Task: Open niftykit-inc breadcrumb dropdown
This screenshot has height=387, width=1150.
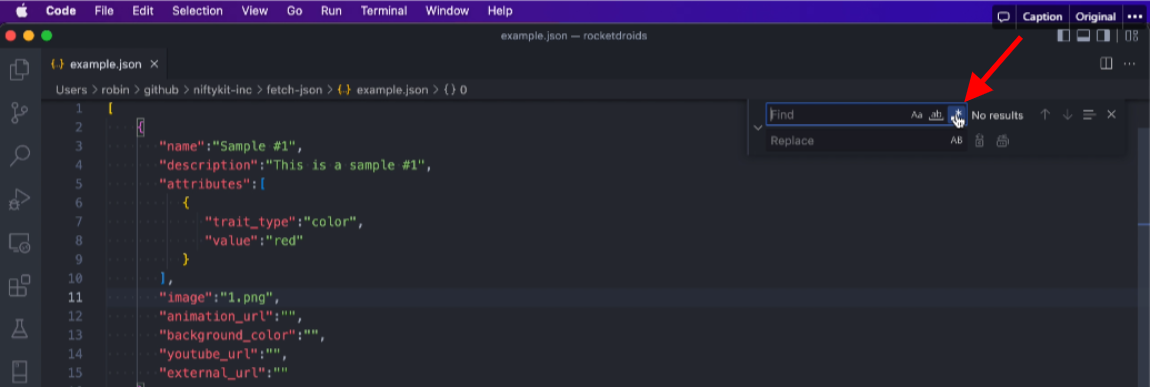Action: (x=222, y=90)
